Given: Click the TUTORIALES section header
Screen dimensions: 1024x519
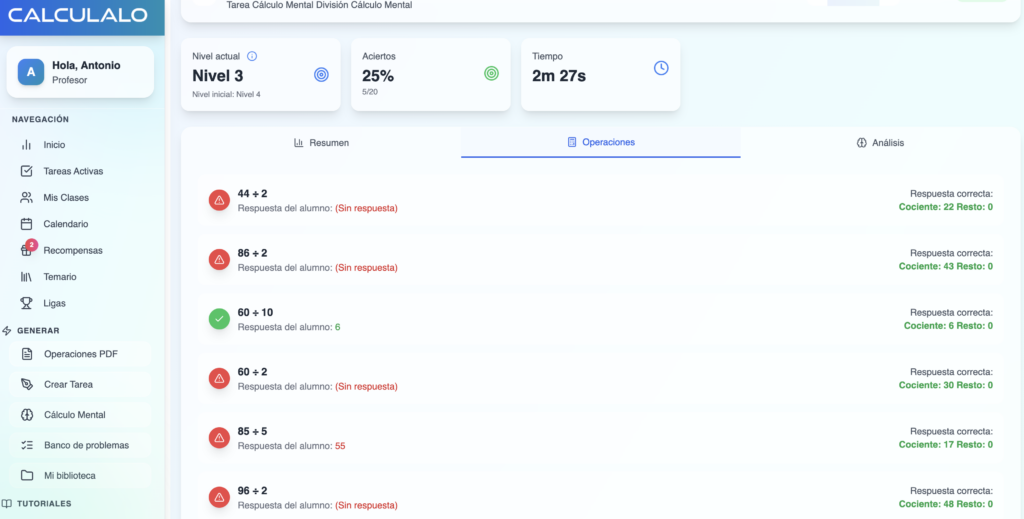Looking at the screenshot, I should click(44, 503).
